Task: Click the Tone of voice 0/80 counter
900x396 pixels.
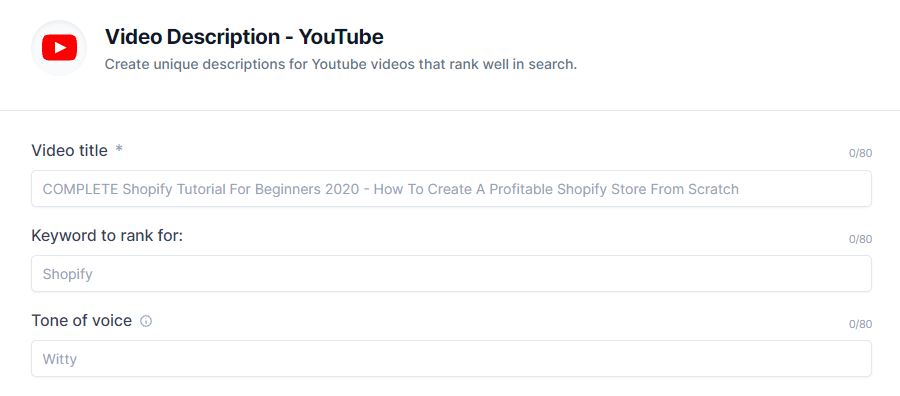Action: click(860, 324)
